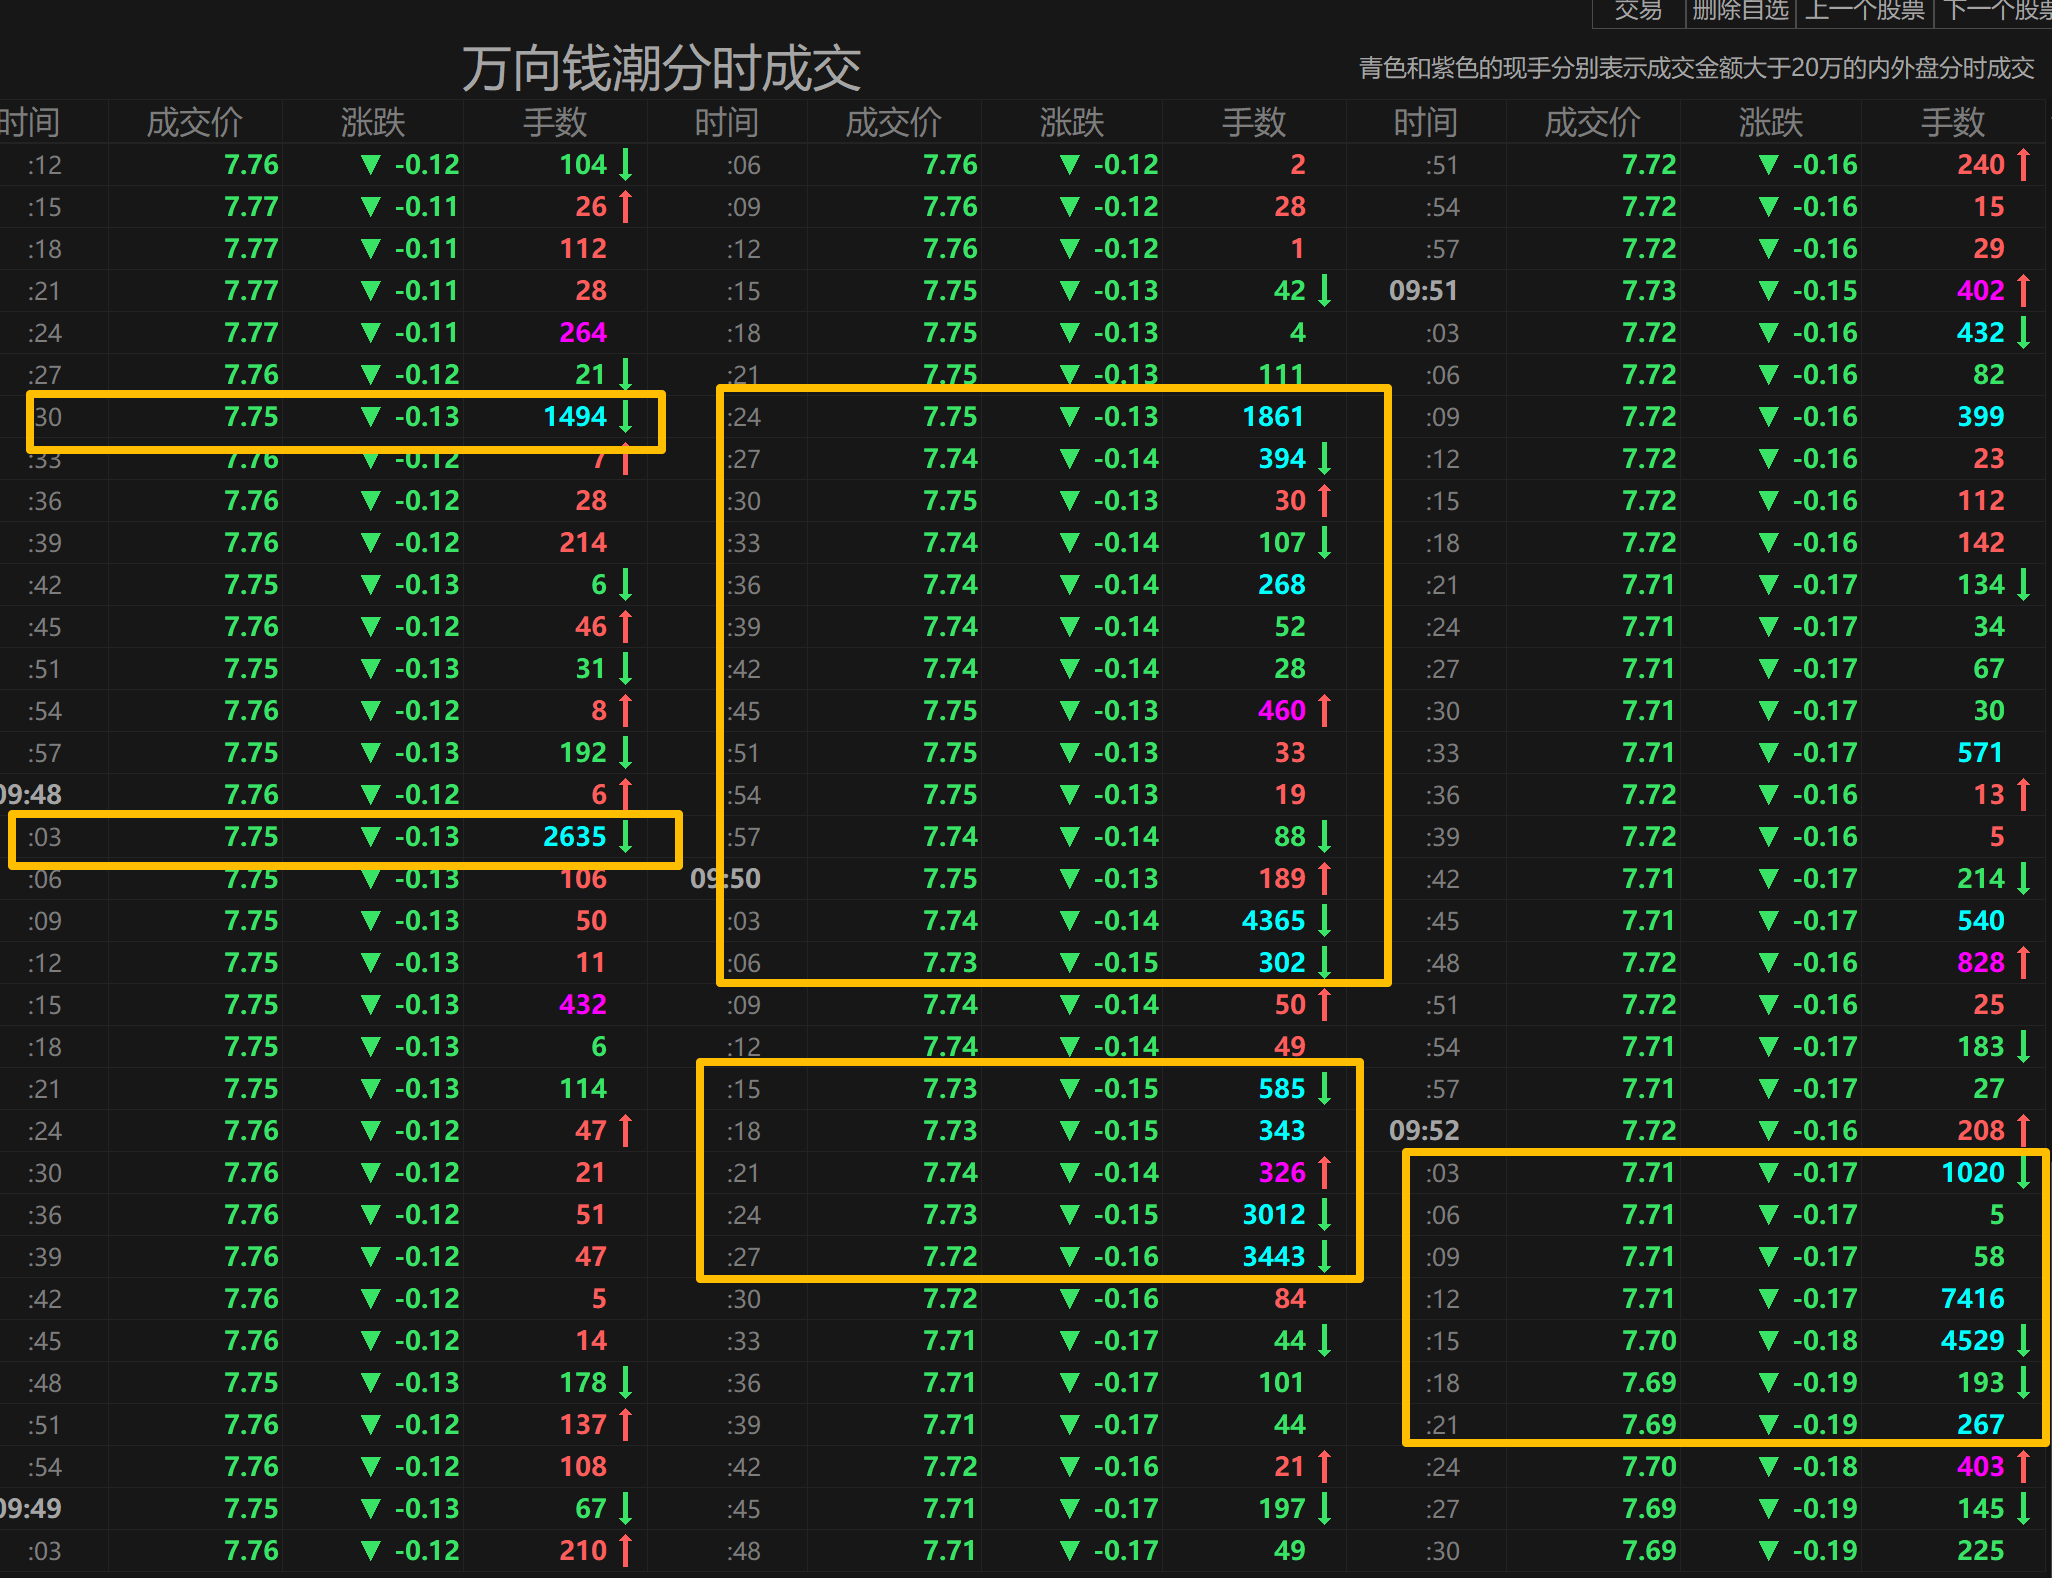Image resolution: width=2052 pixels, height=1578 pixels.
Task: Select the cyan volume 3443
Action: click(x=1273, y=1256)
